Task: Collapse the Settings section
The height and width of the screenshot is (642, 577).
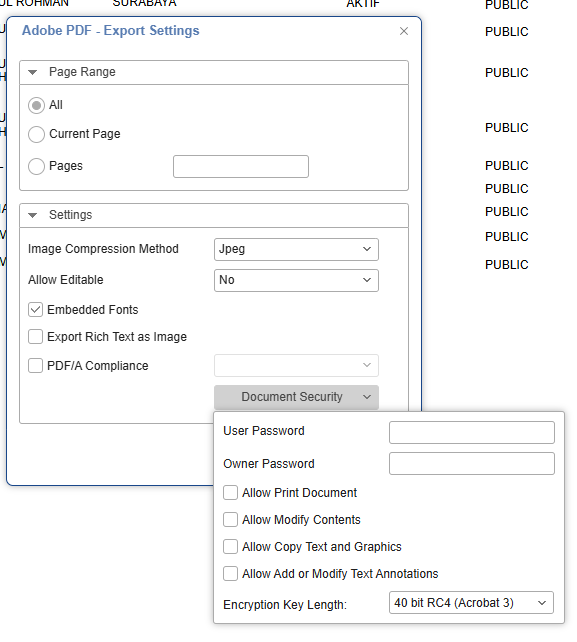Action: coord(33,215)
